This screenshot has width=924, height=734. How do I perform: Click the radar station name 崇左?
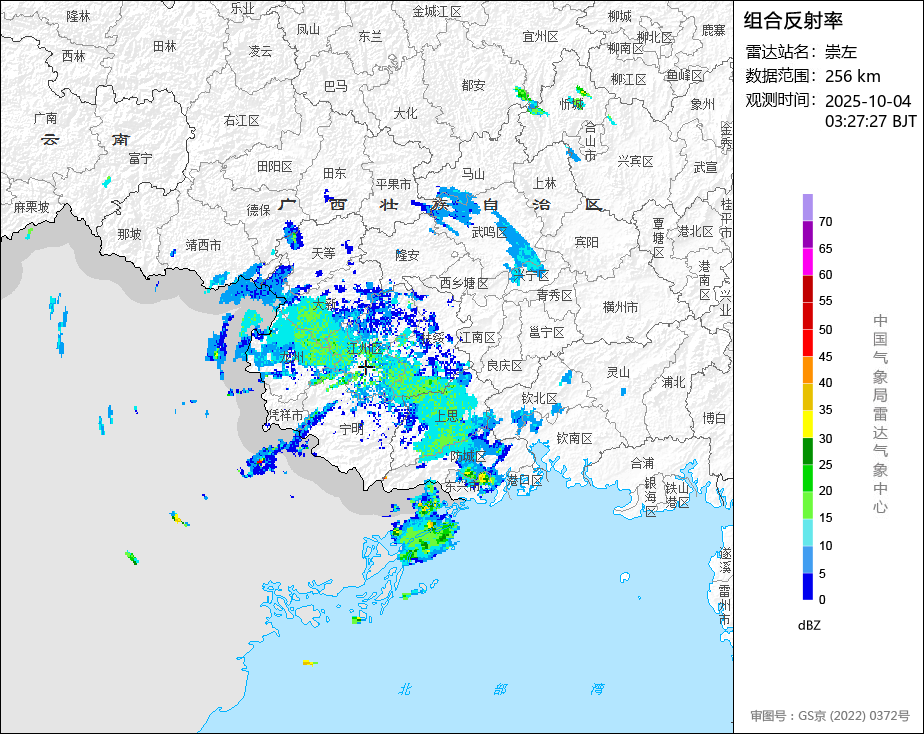coord(841,52)
